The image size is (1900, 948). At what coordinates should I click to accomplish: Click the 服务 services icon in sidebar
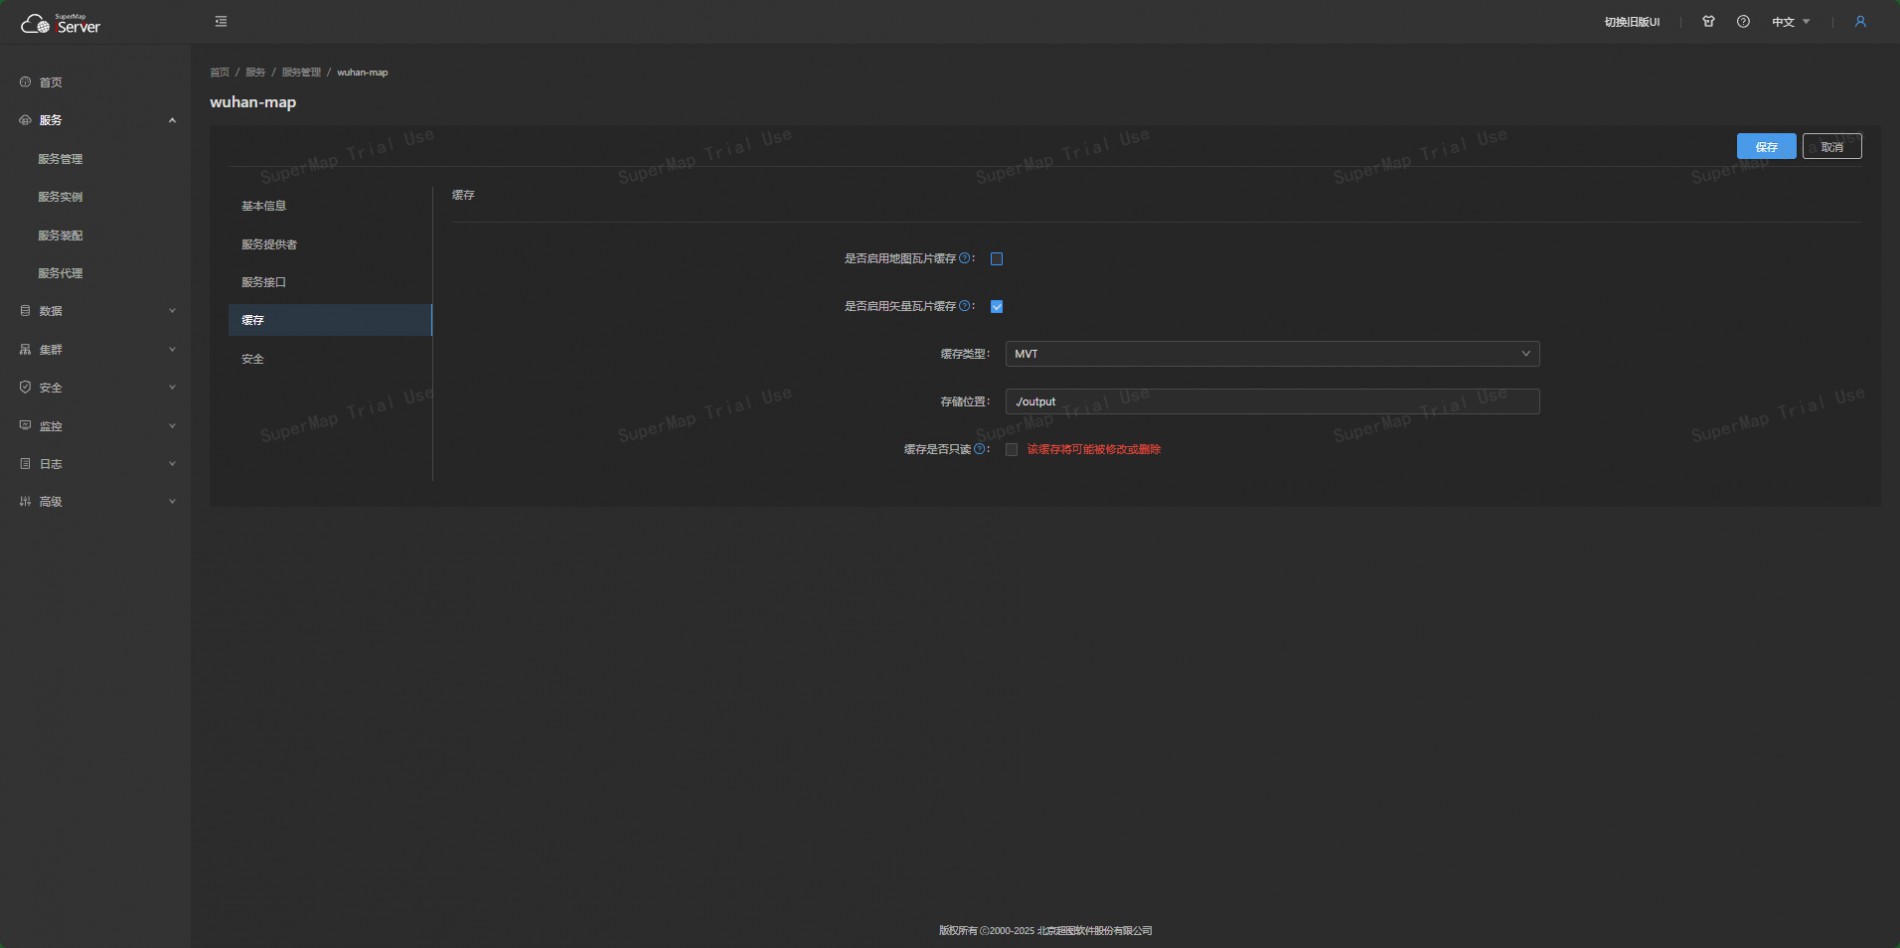[x=25, y=120]
